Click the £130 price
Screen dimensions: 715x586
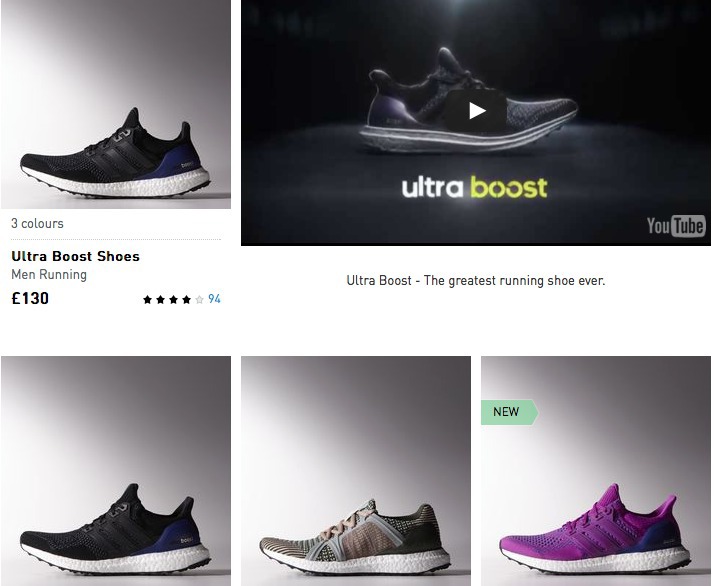[x=30, y=298]
